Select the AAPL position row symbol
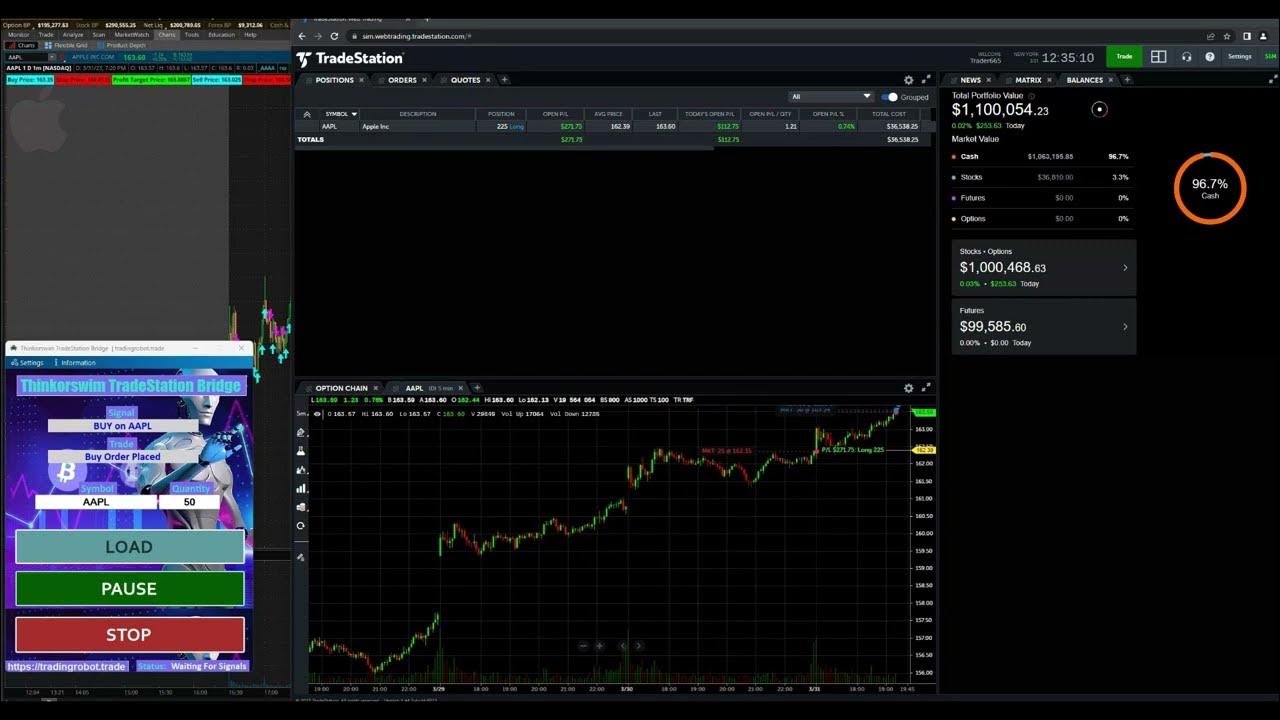 (x=329, y=127)
